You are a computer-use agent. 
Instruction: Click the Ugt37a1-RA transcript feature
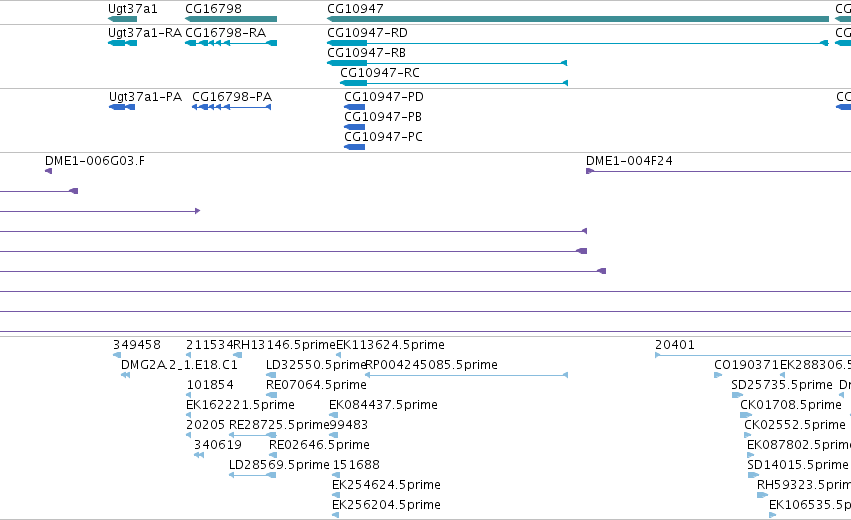point(123,43)
